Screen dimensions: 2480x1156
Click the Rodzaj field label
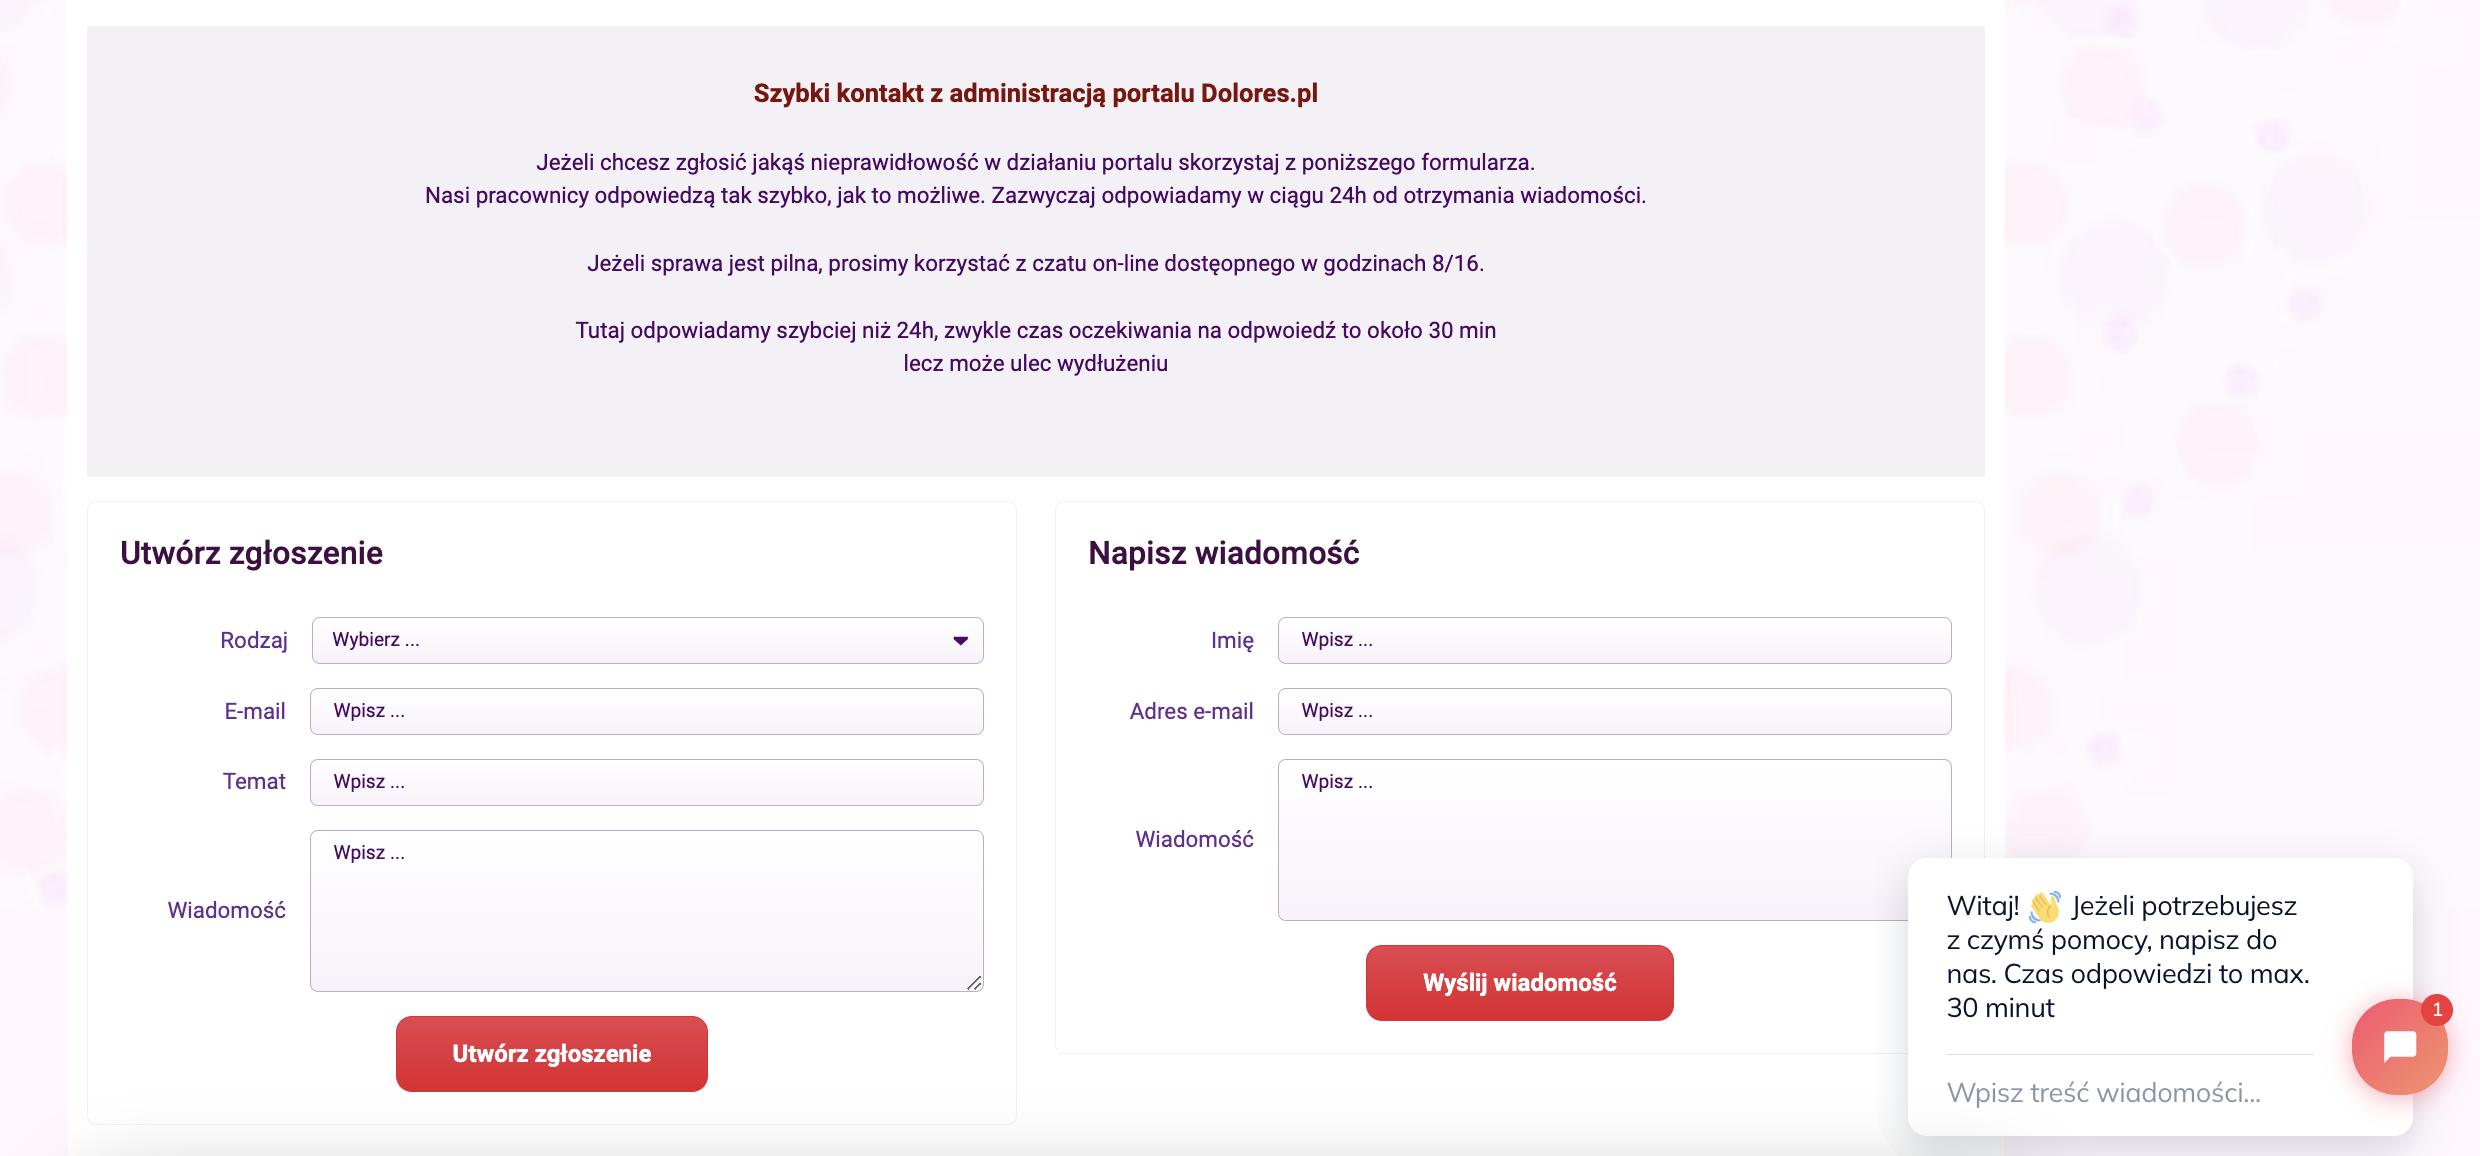tap(254, 641)
